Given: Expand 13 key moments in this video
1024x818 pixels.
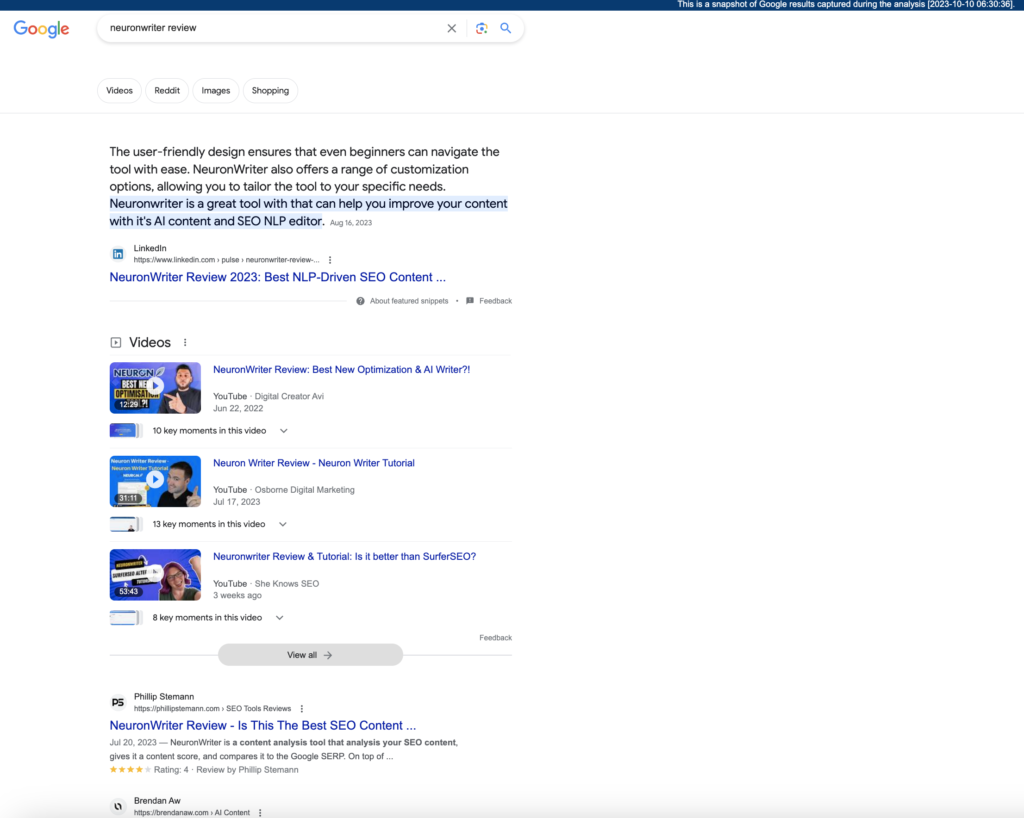Looking at the screenshot, I should point(219,524).
